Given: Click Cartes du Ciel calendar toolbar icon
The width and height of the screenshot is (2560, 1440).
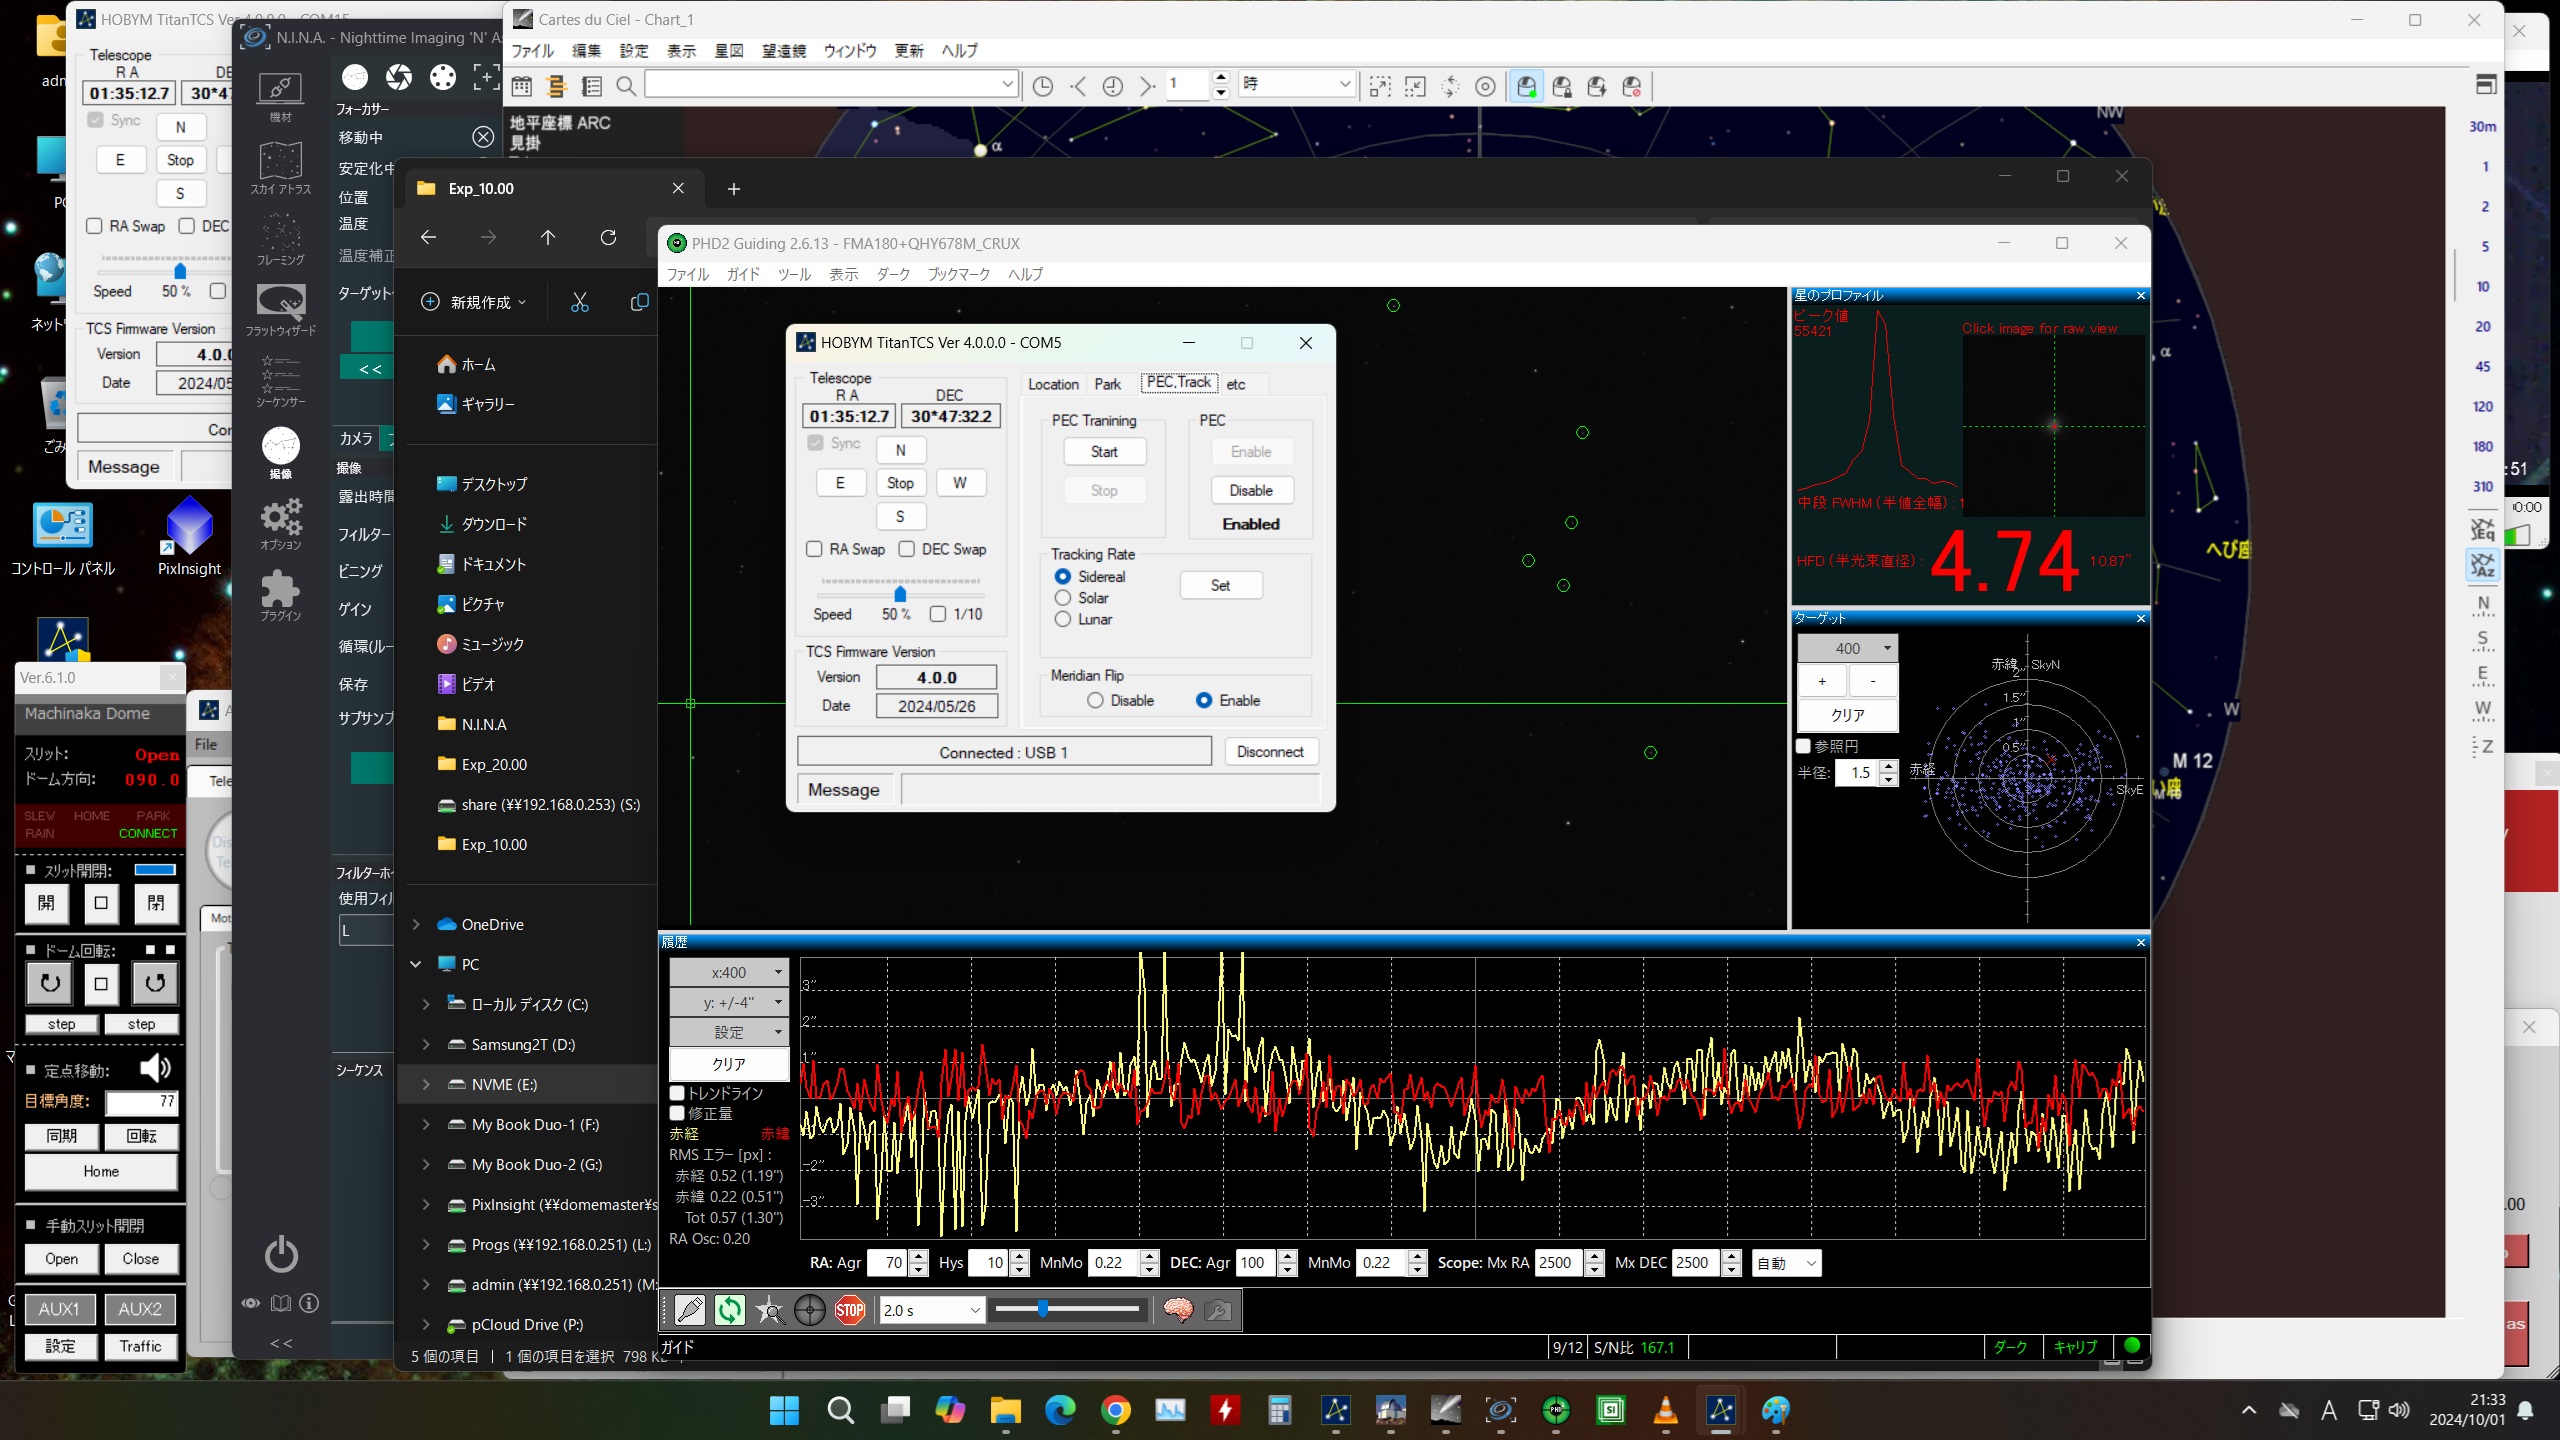Looking at the screenshot, I should (522, 86).
